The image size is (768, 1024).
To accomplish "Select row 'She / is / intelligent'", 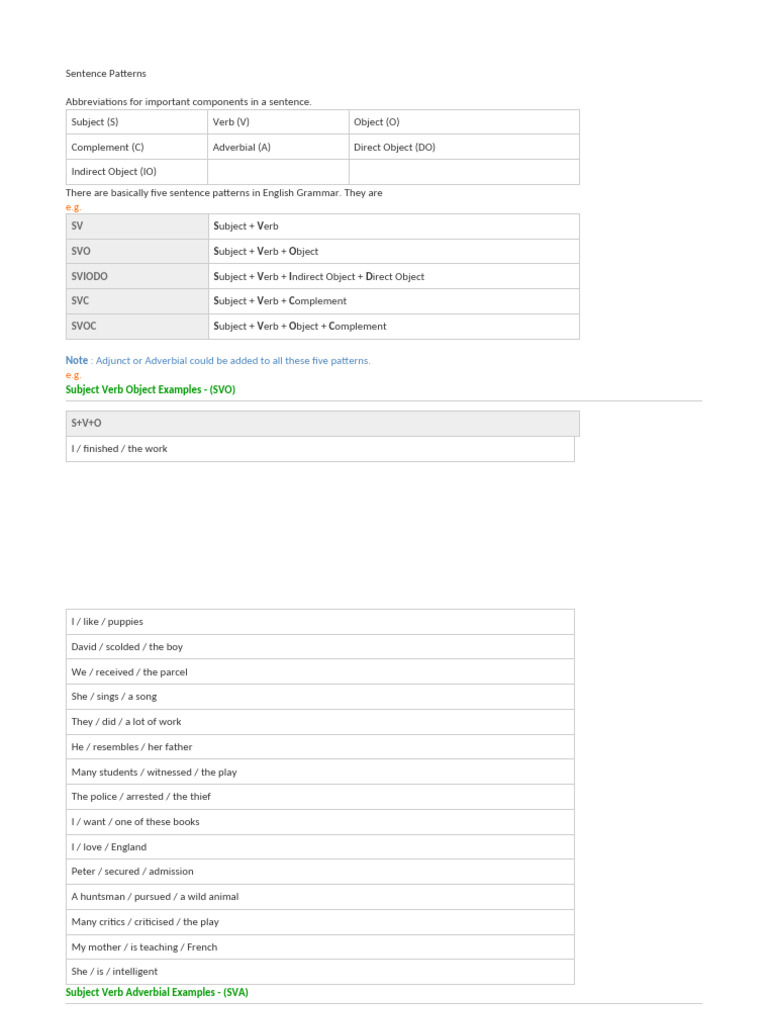I will (x=320, y=972).
